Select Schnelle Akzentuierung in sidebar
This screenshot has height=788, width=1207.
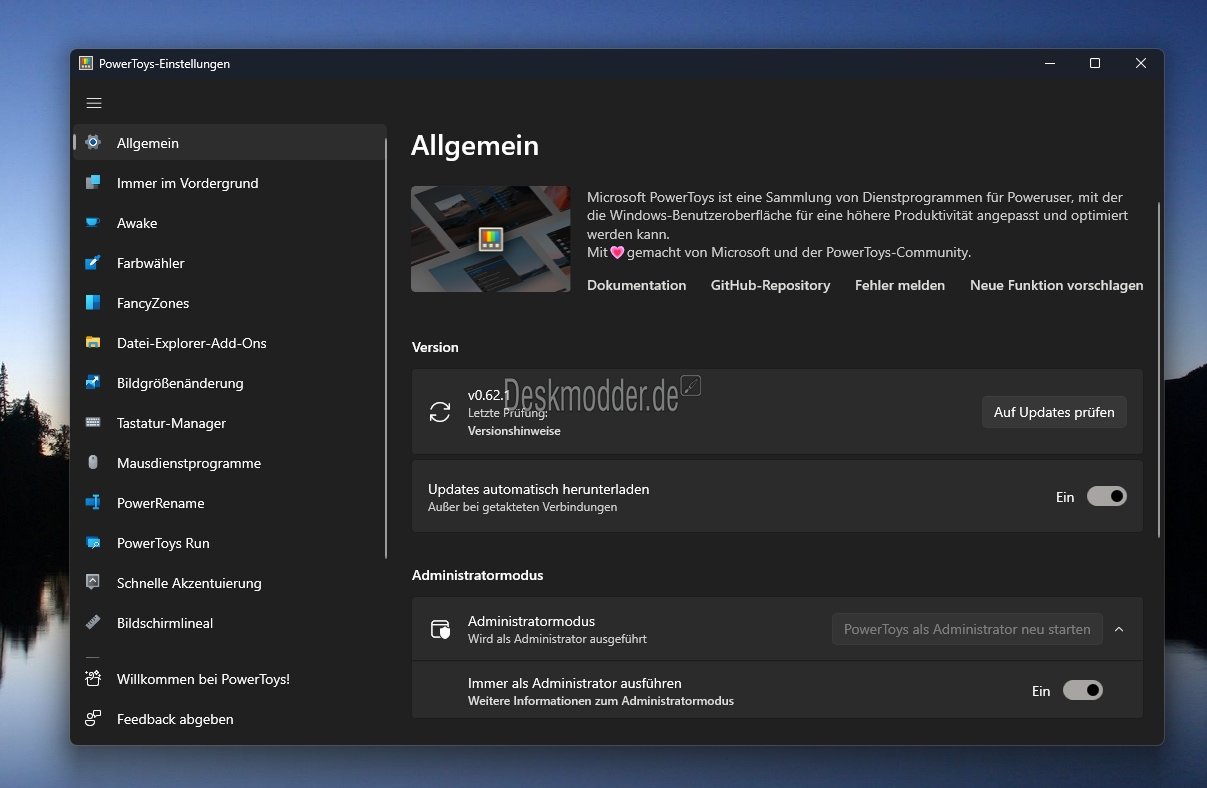click(x=230, y=583)
